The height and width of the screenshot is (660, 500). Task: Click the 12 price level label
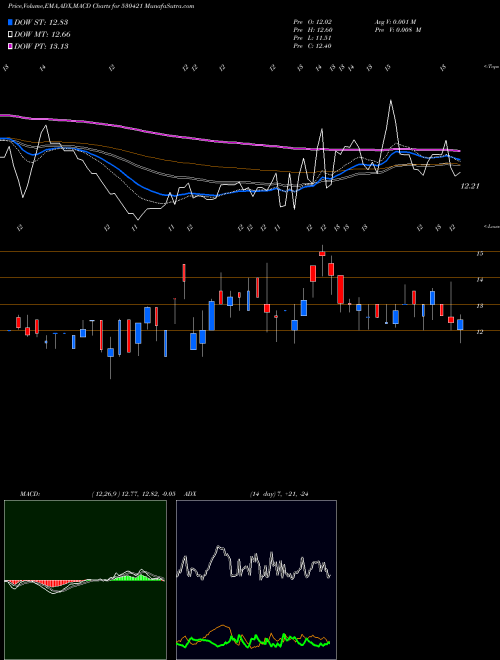479,332
